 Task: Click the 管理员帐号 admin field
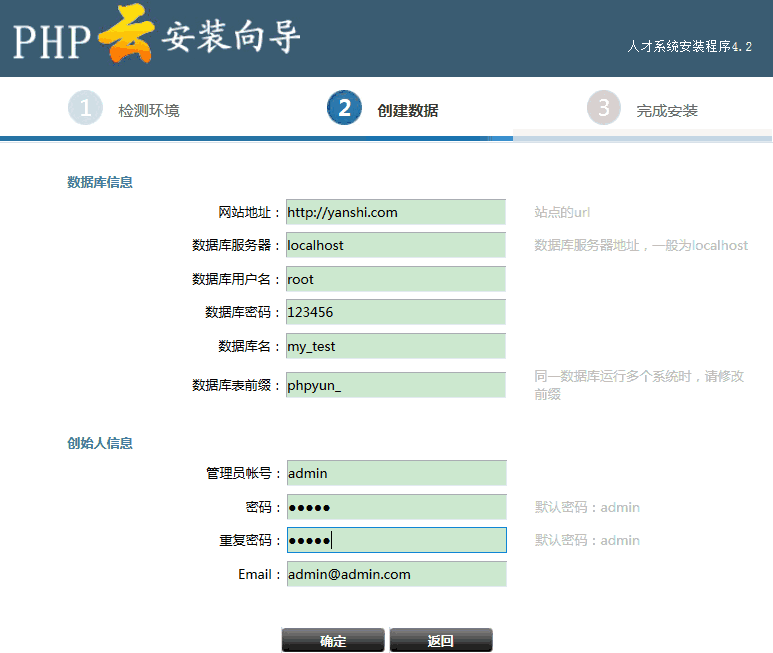tap(396, 473)
